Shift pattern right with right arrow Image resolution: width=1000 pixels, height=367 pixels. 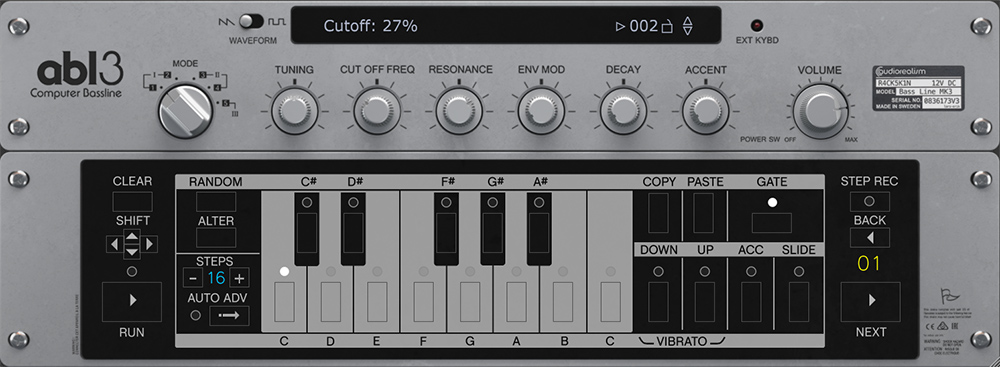click(150, 244)
